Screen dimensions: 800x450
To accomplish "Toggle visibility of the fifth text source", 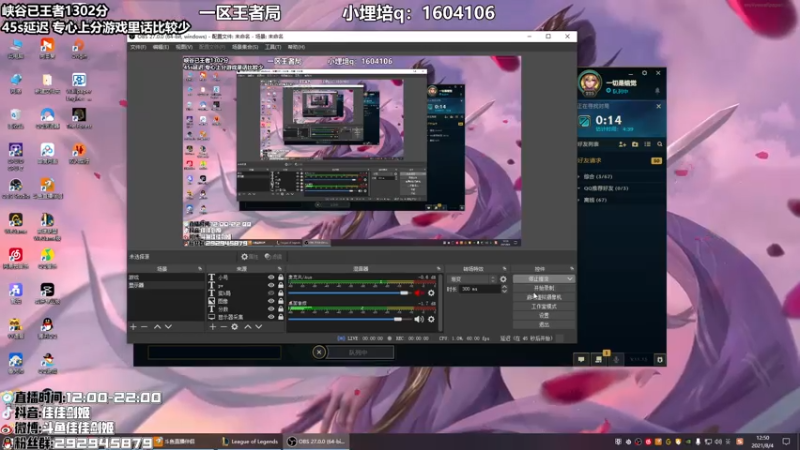I will (271, 309).
